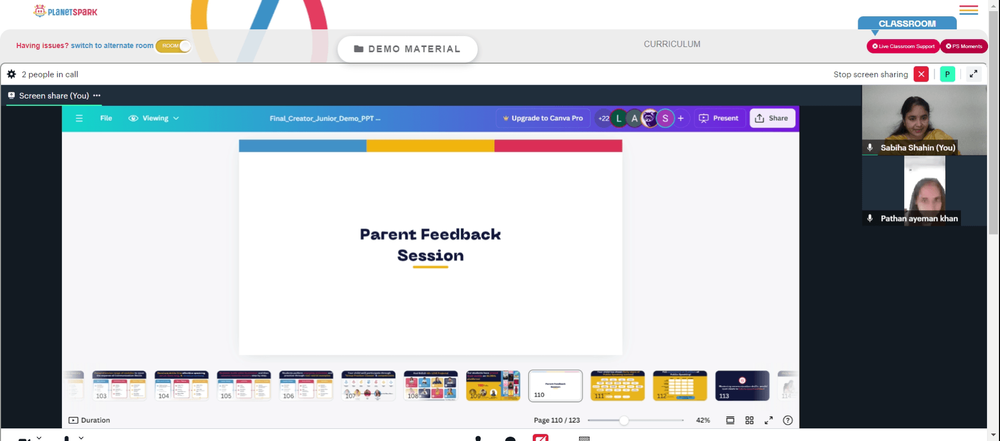Image resolution: width=1000 pixels, height=441 pixels.
Task: Open Canva help question icon
Action: tap(788, 420)
